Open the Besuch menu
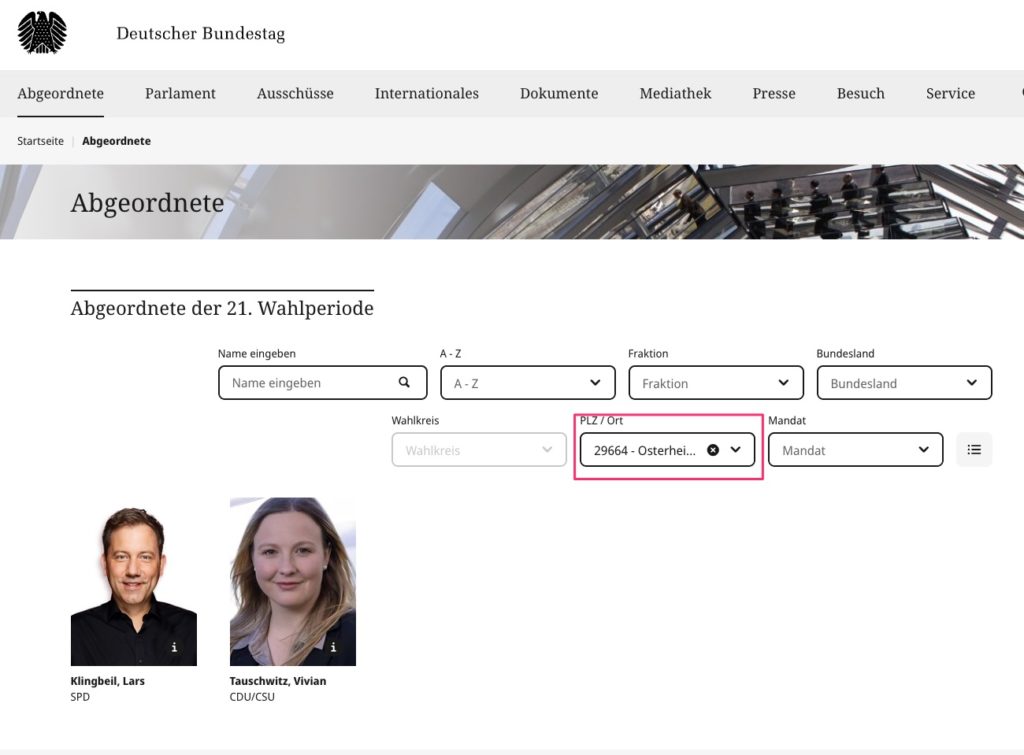 (x=861, y=93)
